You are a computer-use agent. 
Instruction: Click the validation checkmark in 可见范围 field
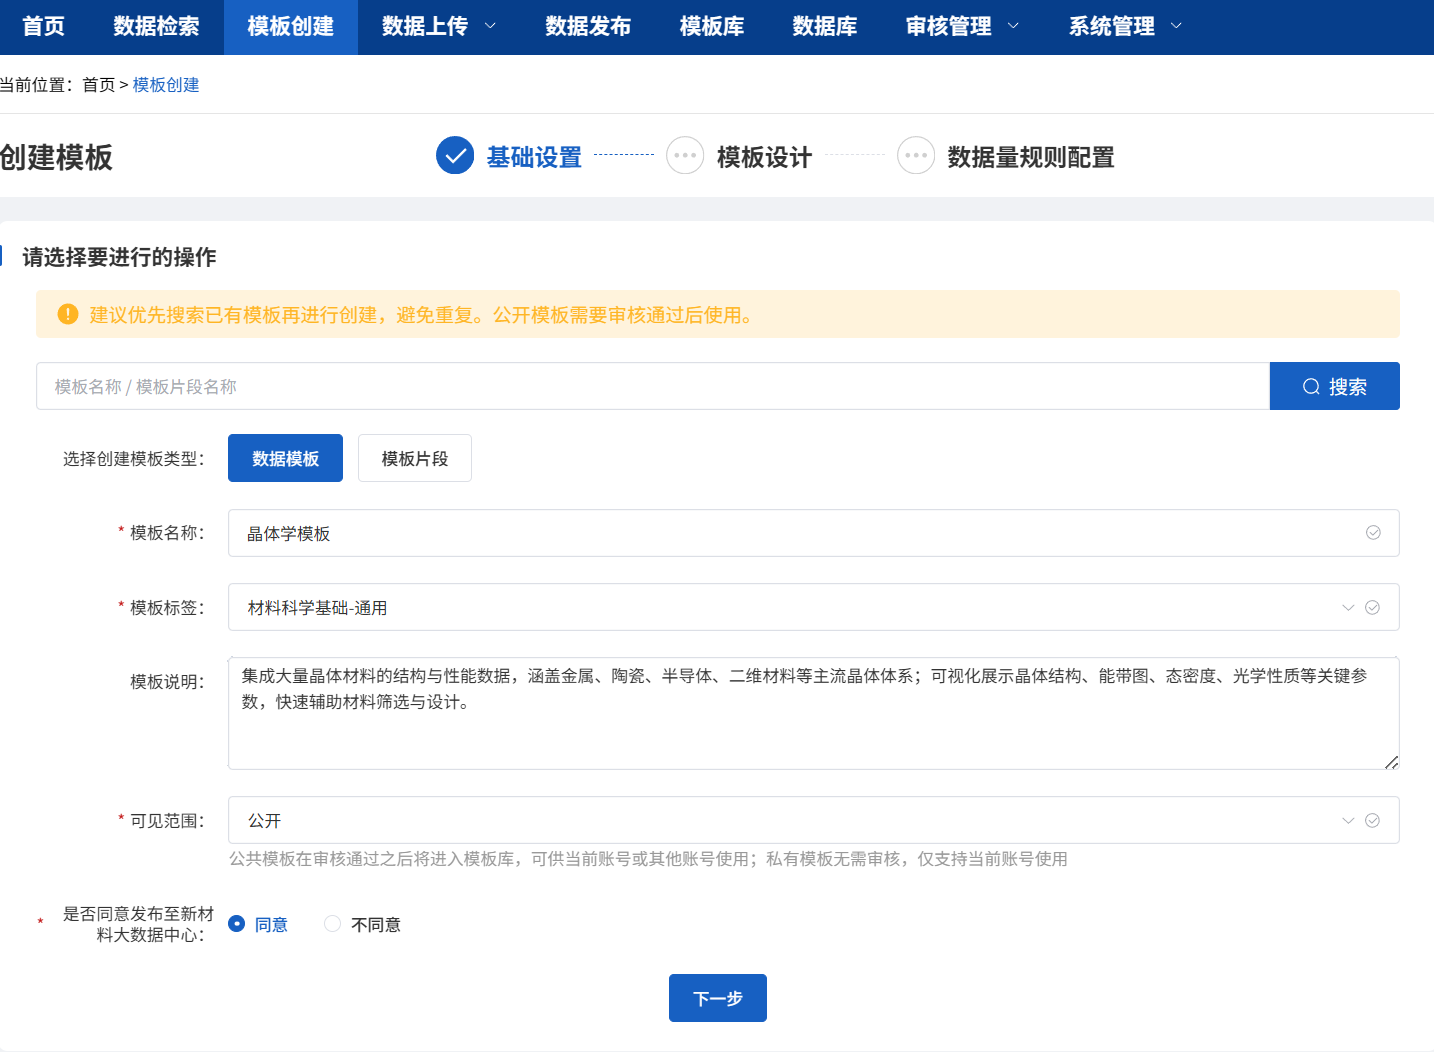click(1373, 820)
